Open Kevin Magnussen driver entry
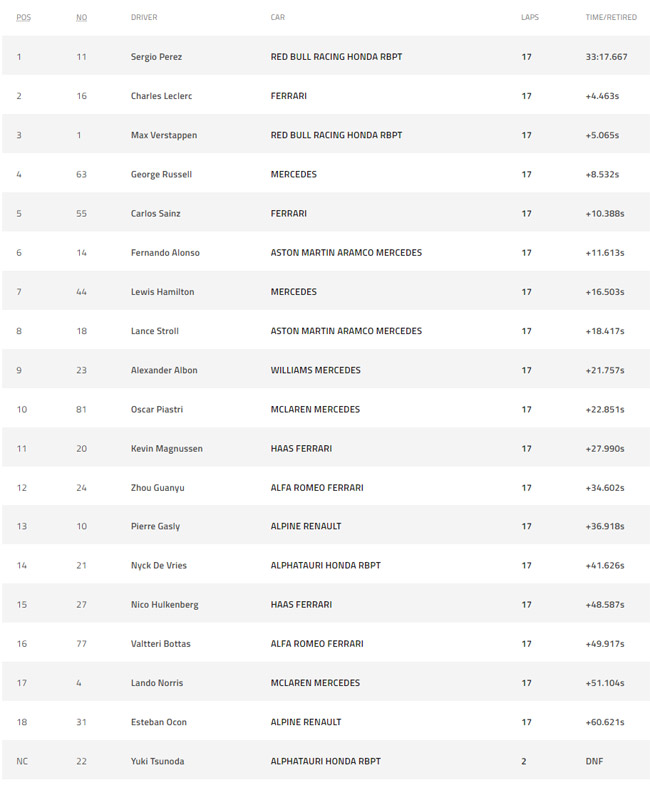This screenshot has width=650, height=785. (167, 449)
